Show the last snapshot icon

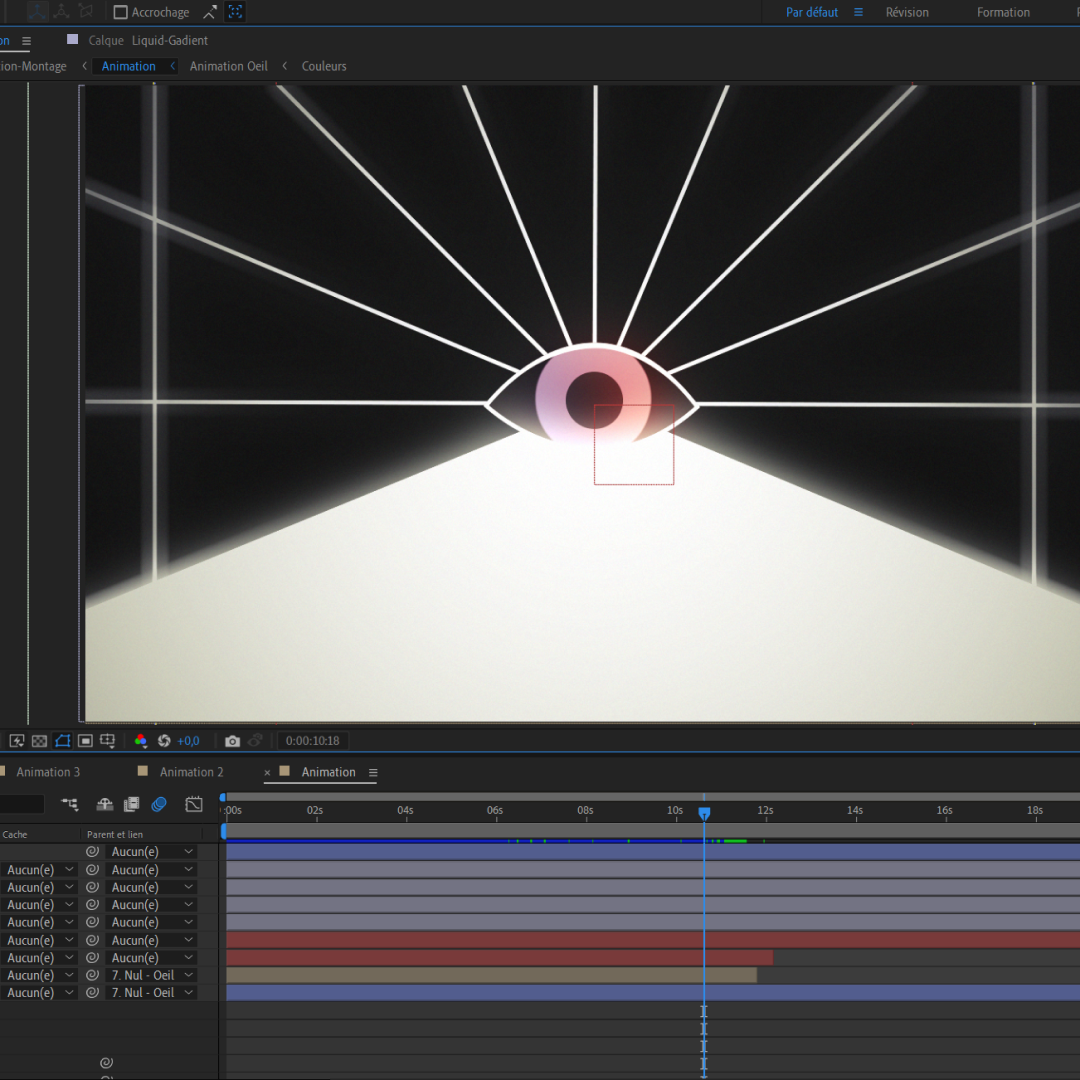[256, 740]
